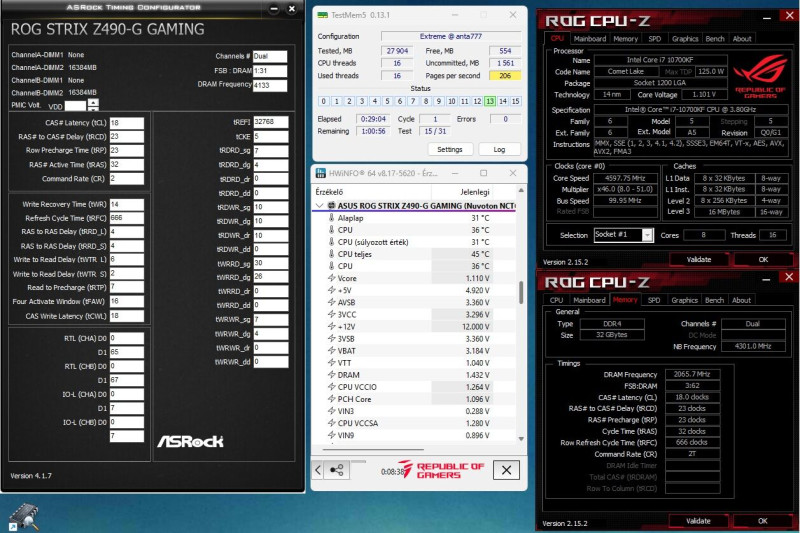Increase PMIC VDD voltage with the stepper arrow
The height and width of the screenshot is (533, 800).
click(x=93, y=103)
